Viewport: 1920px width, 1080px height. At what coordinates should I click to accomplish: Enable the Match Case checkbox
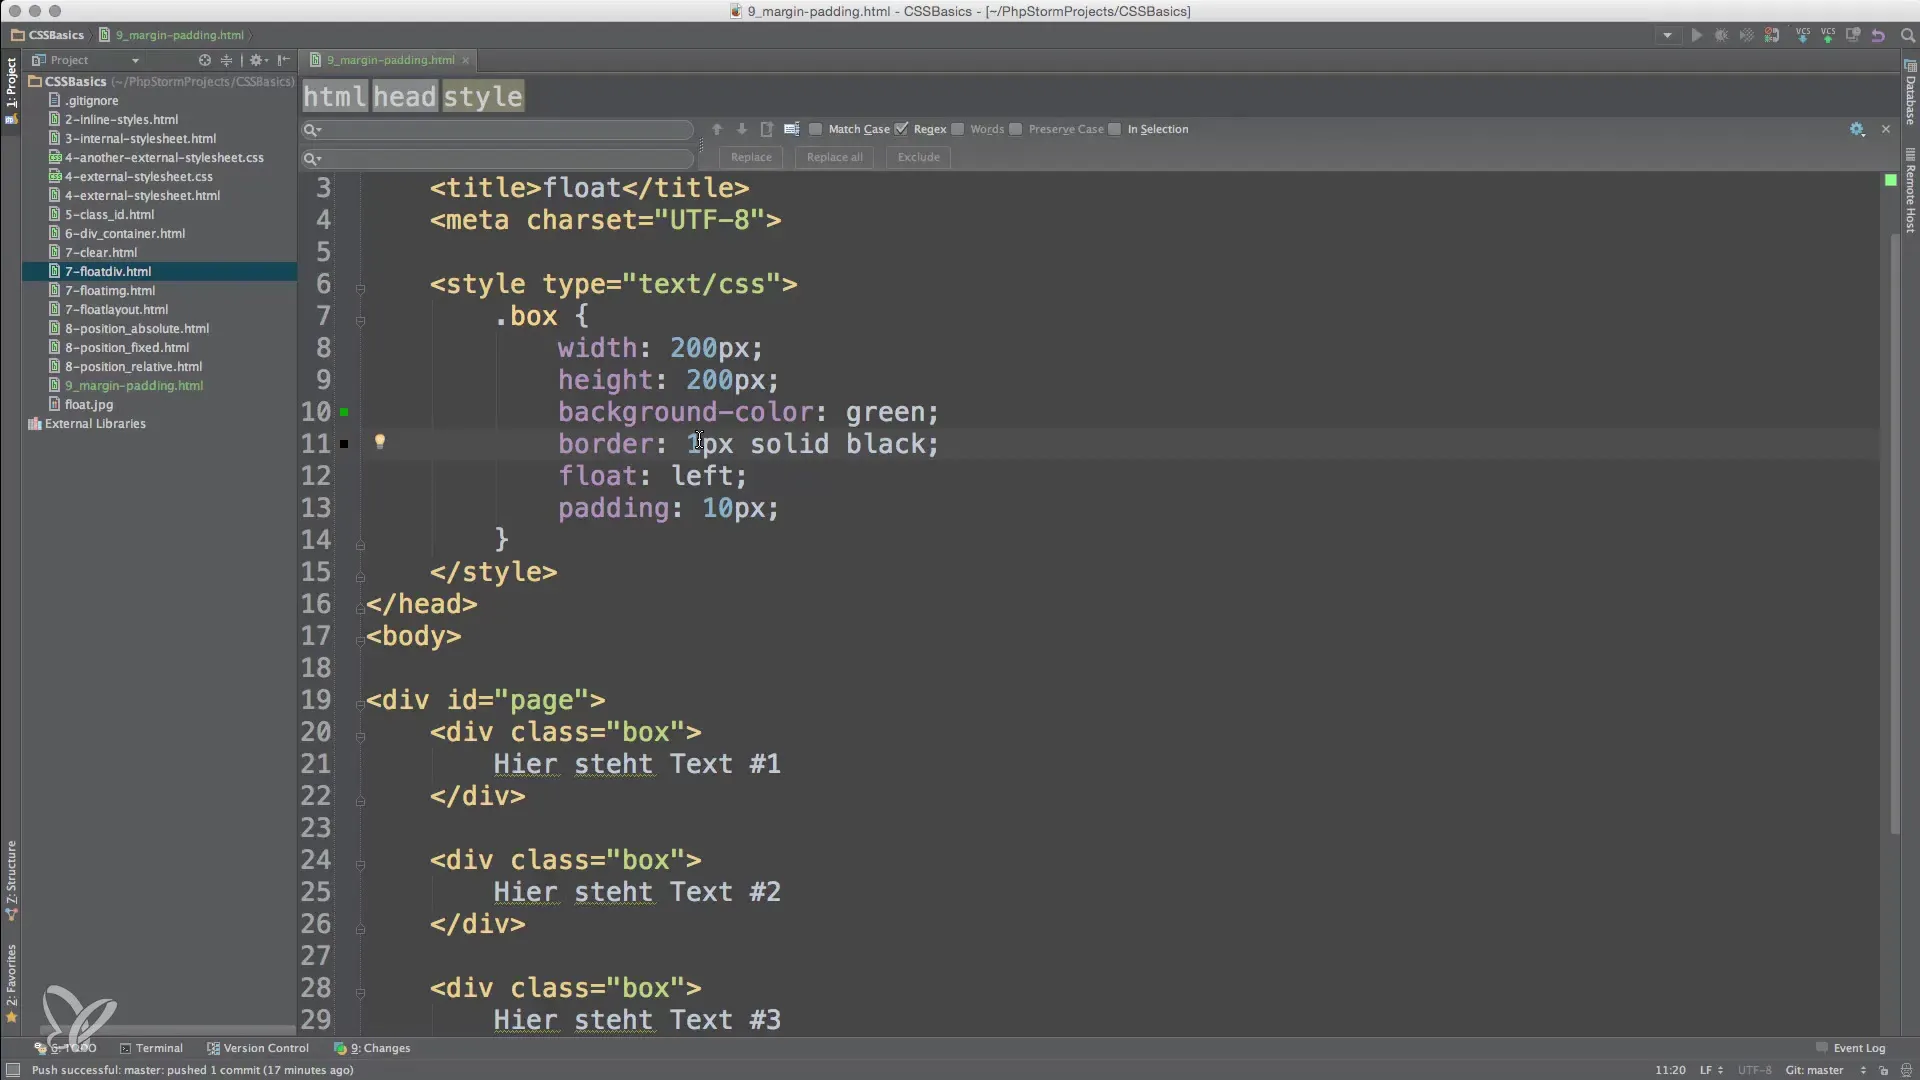[816, 129]
